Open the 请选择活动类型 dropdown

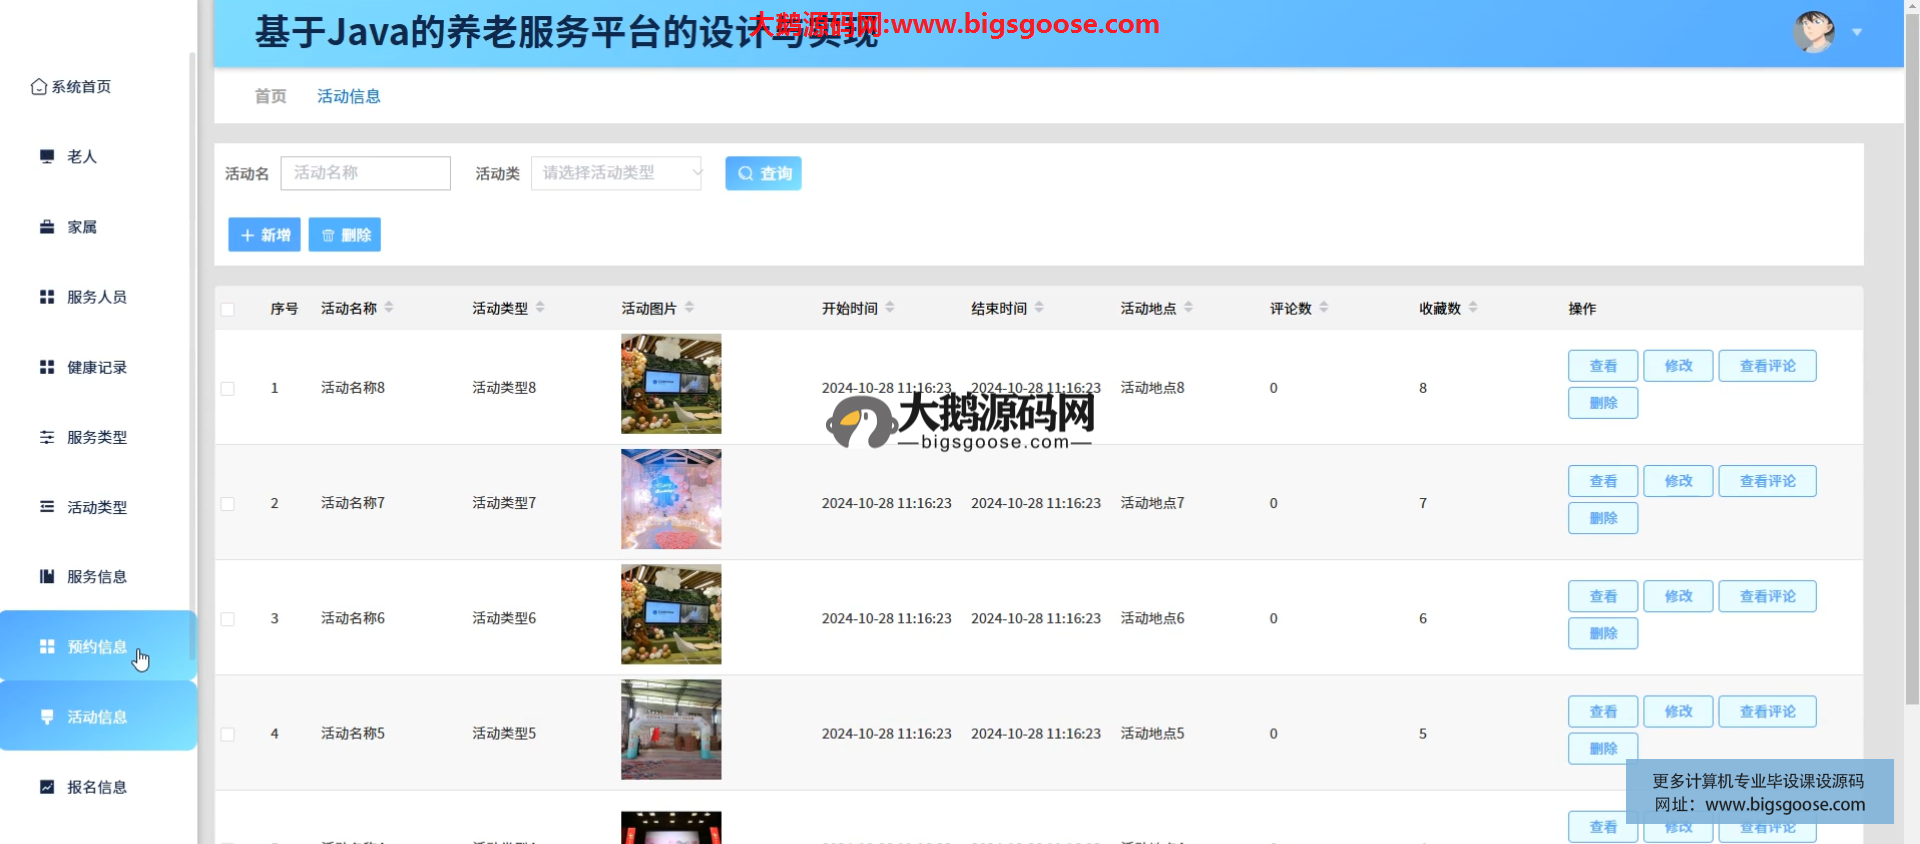tap(616, 173)
